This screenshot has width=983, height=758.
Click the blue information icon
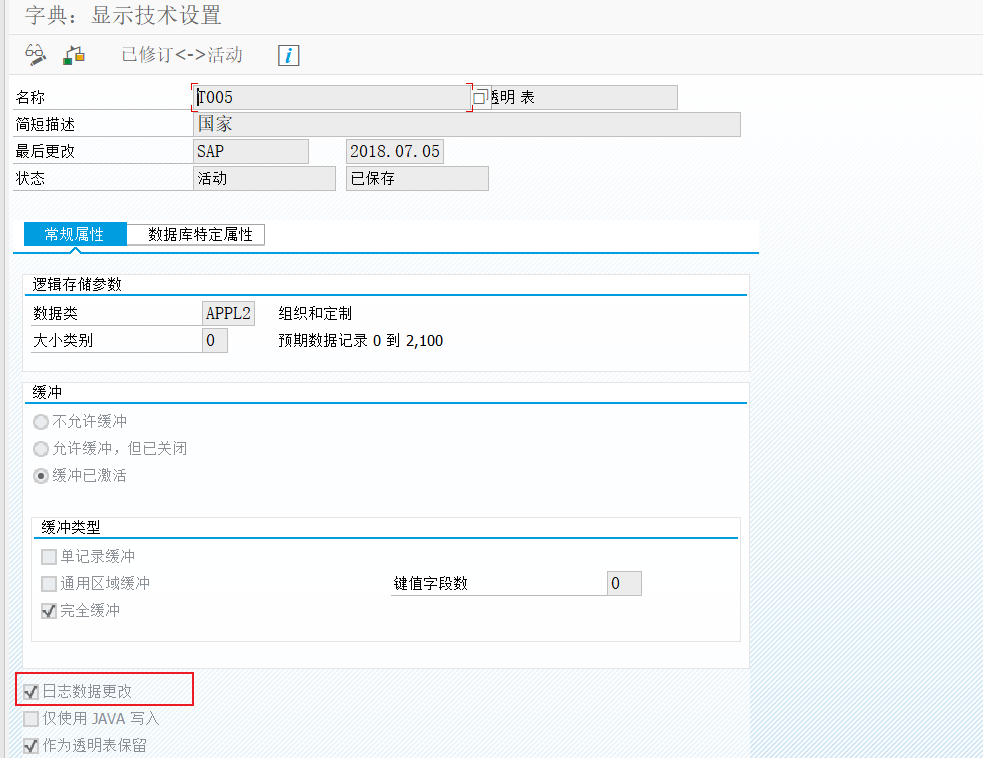tap(288, 55)
